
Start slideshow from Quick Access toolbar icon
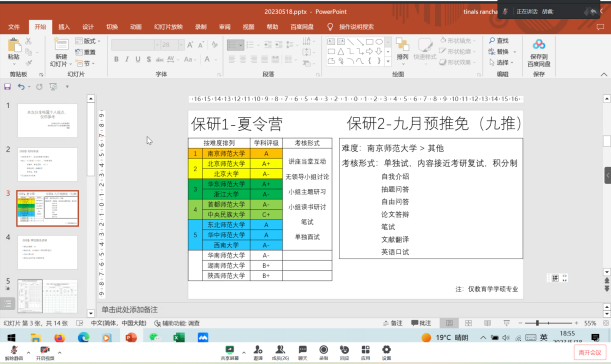tap(53, 87)
